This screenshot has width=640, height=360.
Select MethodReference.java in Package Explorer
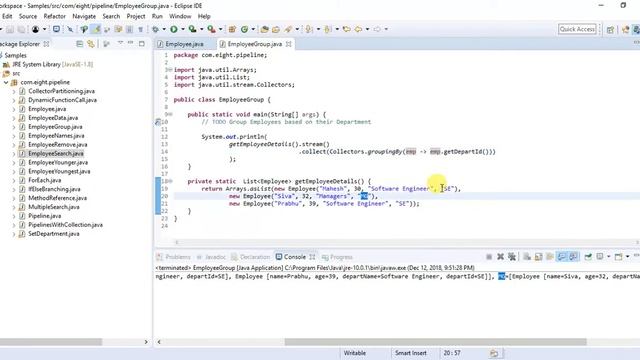(57, 198)
